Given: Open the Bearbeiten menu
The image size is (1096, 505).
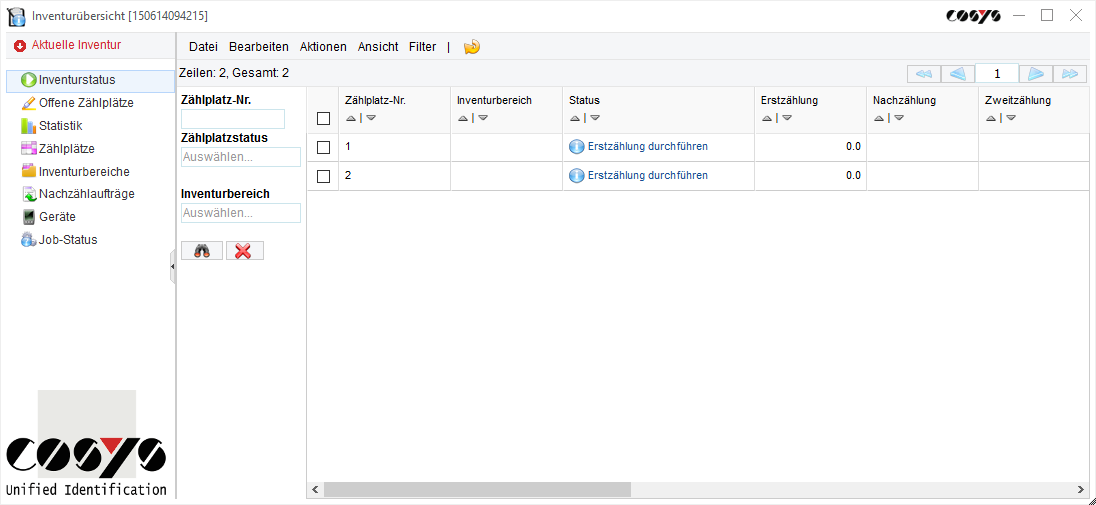Looking at the screenshot, I should (x=258, y=47).
